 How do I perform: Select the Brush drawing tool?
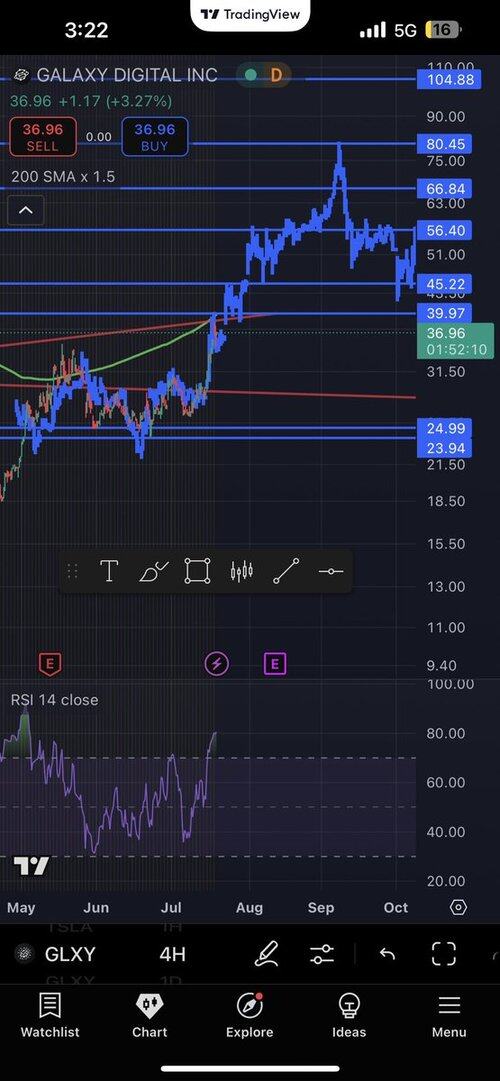pyautogui.click(x=154, y=572)
